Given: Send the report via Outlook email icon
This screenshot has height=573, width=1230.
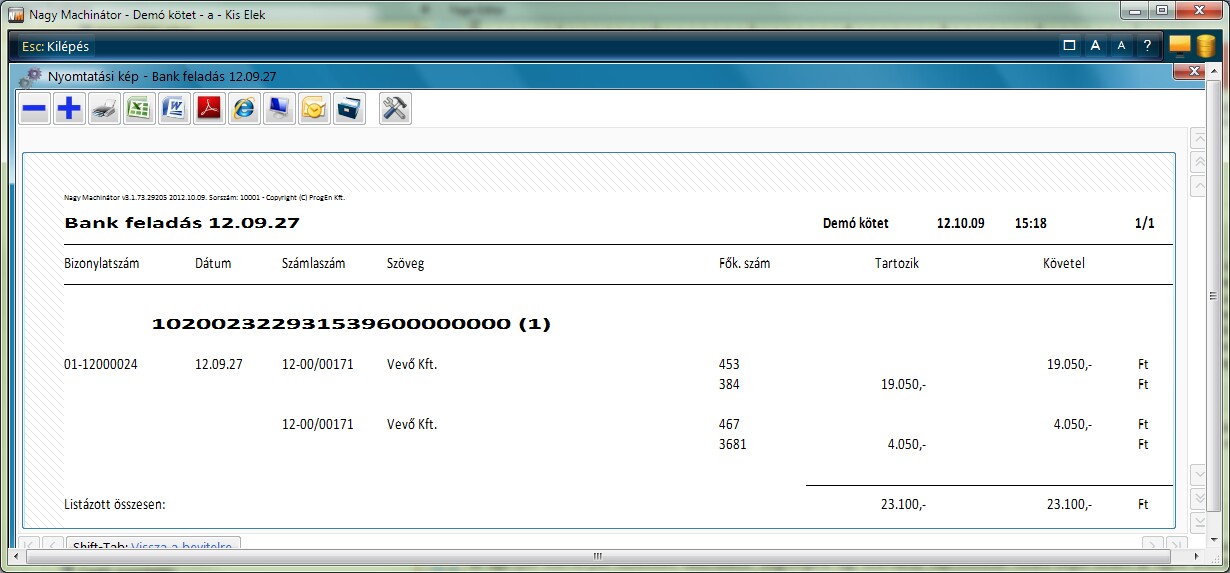Looking at the screenshot, I should 314,109.
